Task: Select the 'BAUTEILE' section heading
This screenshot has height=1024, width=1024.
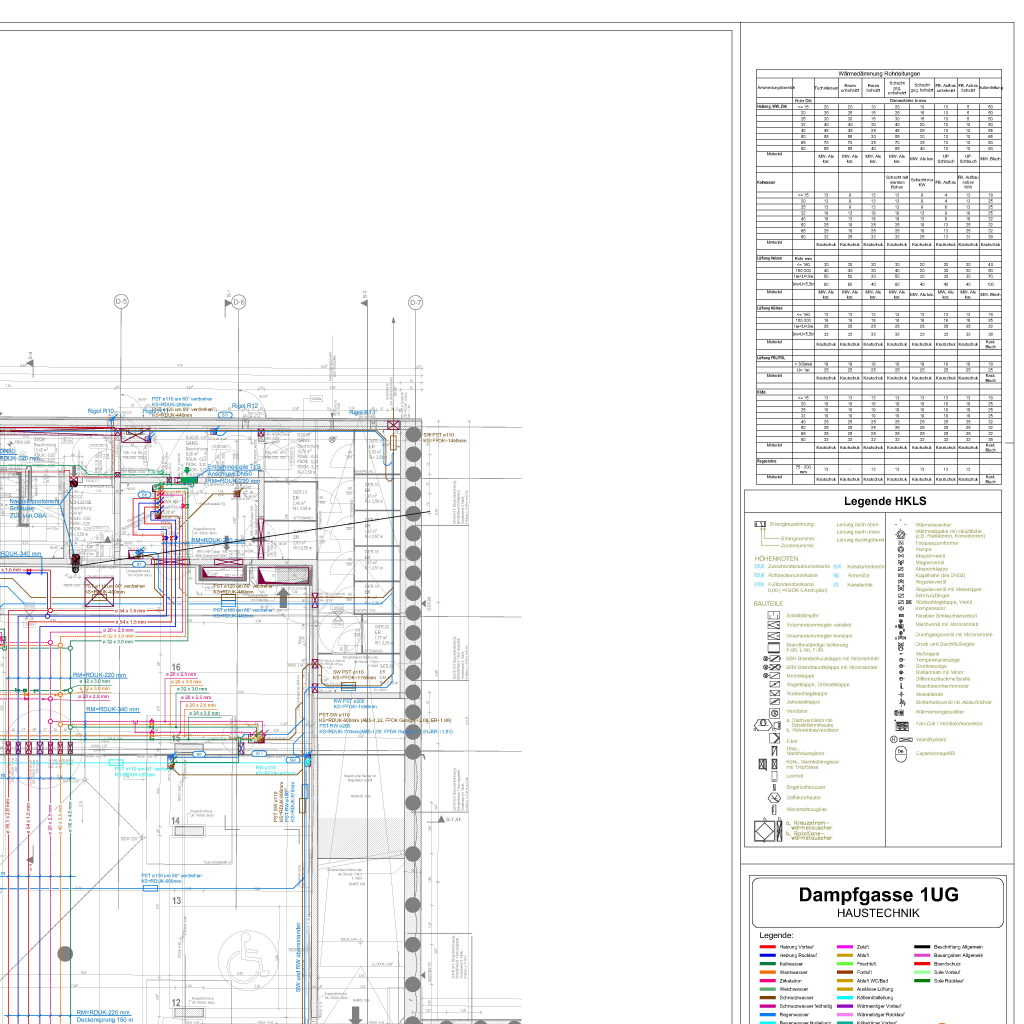Action: (768, 604)
